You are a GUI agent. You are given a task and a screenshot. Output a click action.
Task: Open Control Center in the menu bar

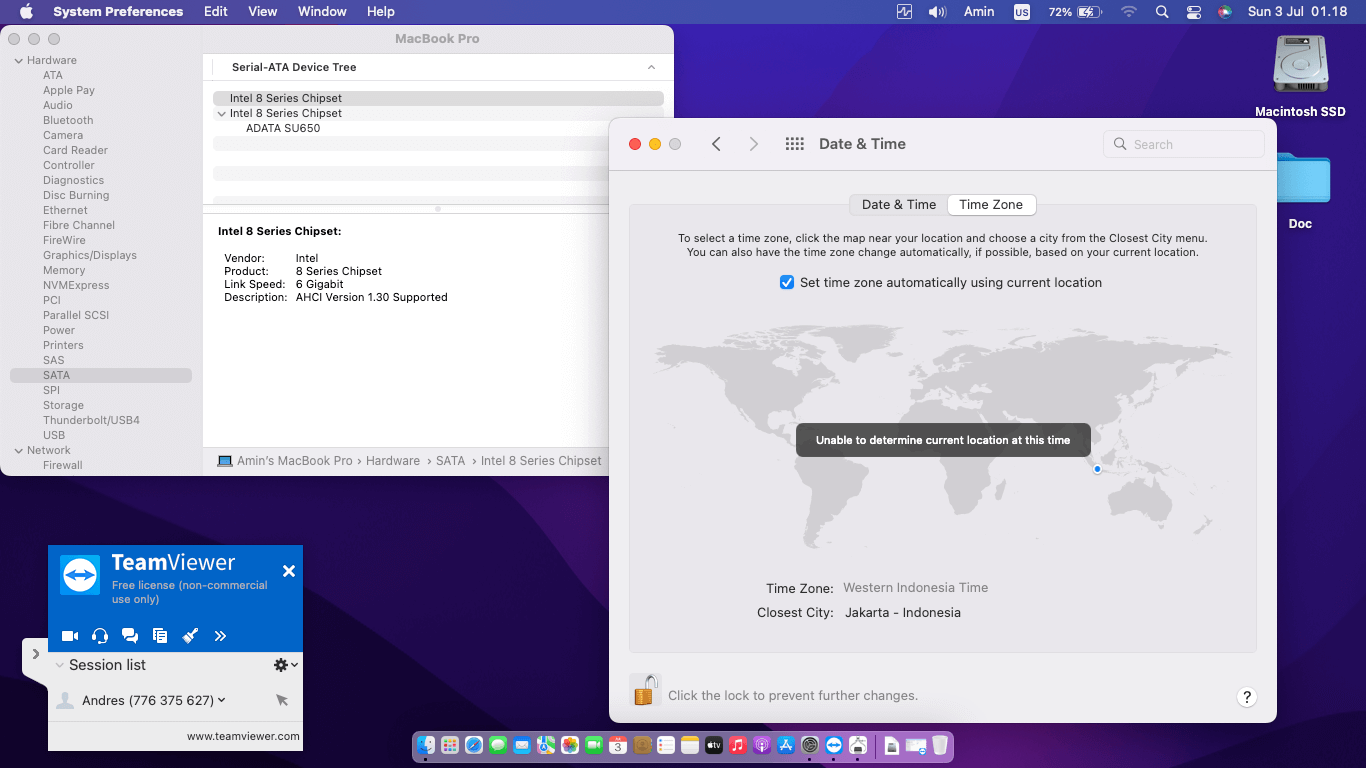(1194, 12)
